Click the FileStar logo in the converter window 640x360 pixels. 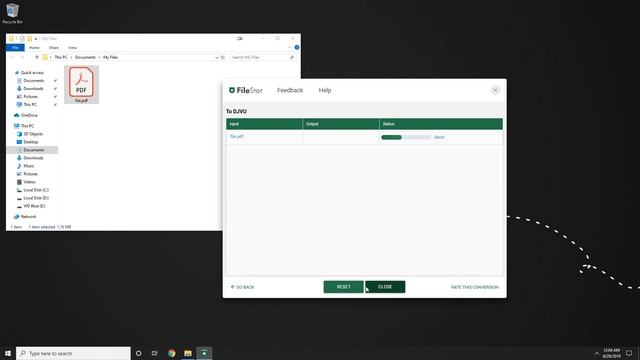[x=246, y=90]
